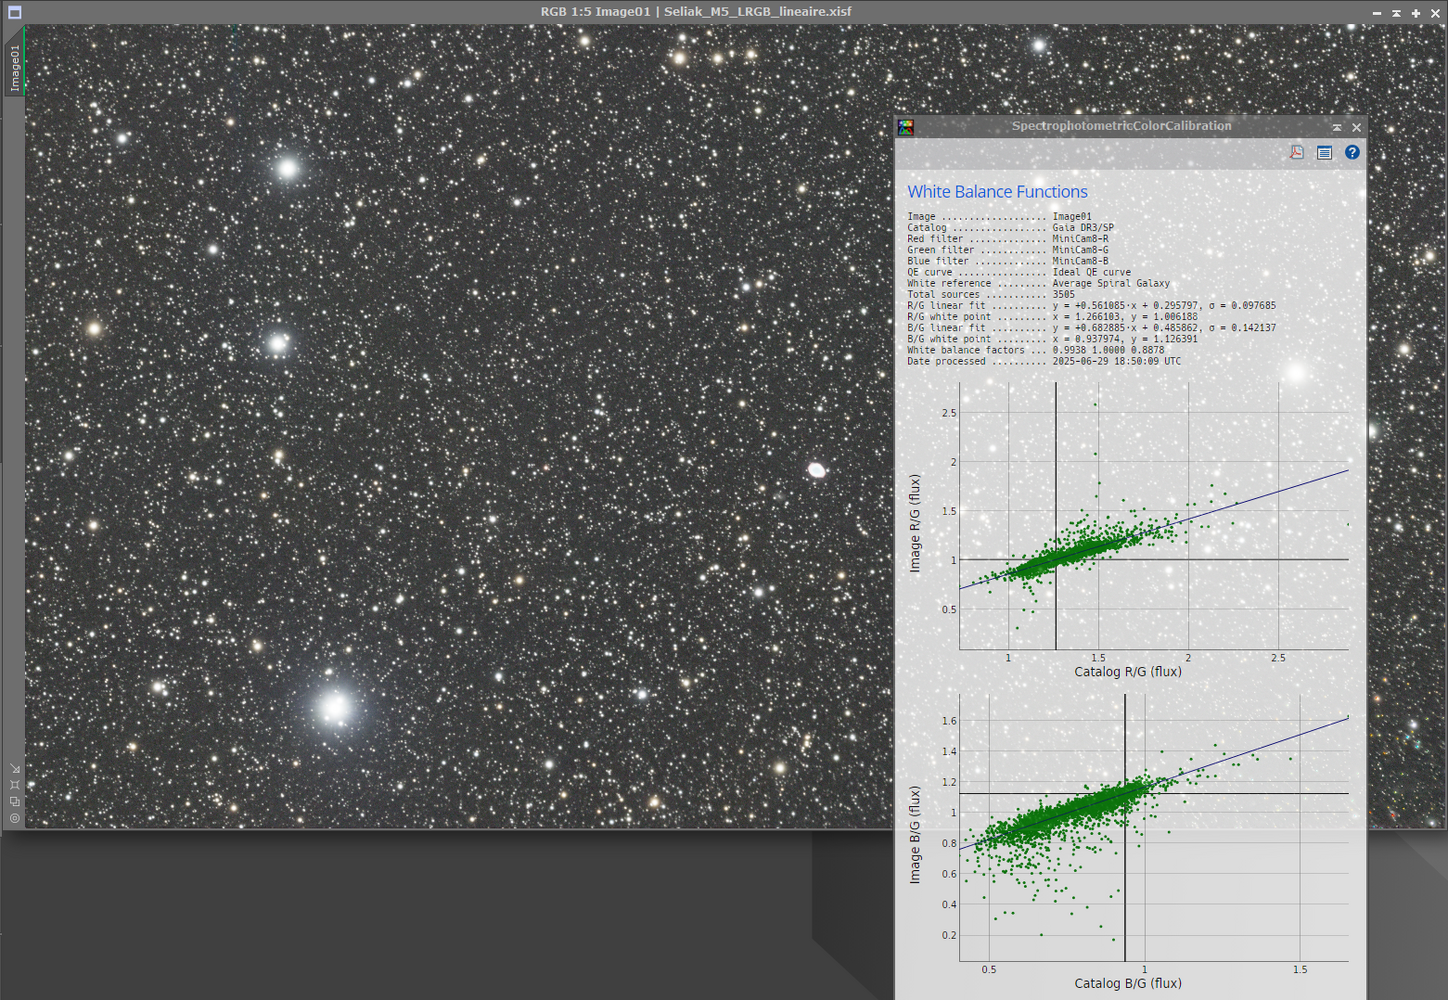Click the Image01 window menu icon
The image size is (1448, 1000).
[14, 12]
